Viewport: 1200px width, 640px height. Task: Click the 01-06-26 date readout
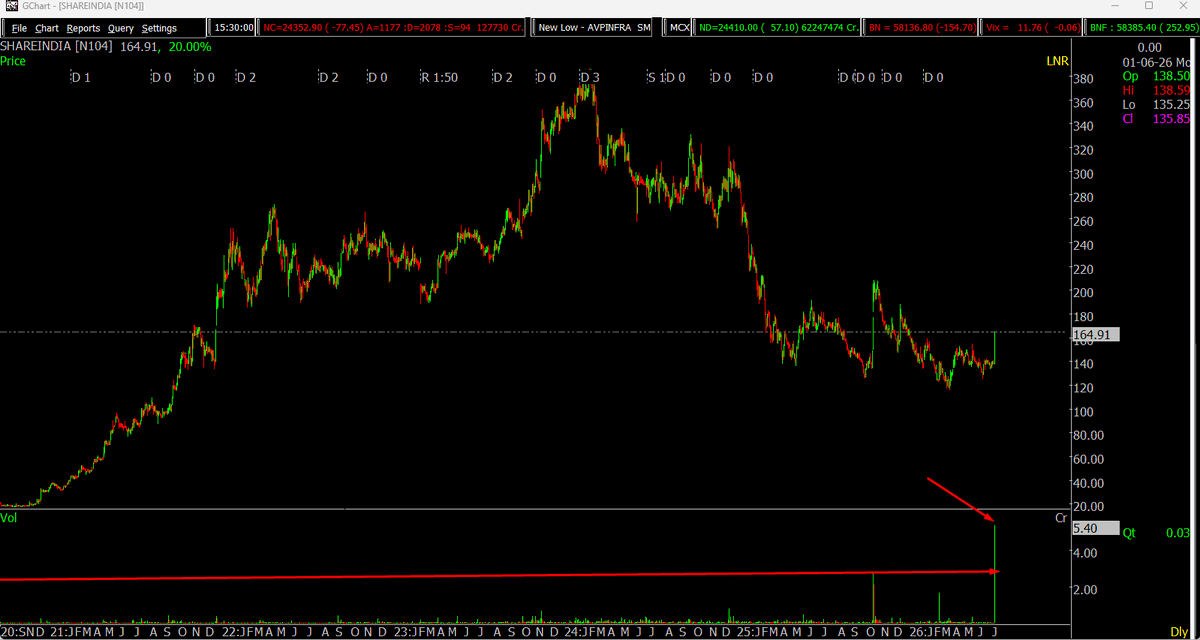1158,61
